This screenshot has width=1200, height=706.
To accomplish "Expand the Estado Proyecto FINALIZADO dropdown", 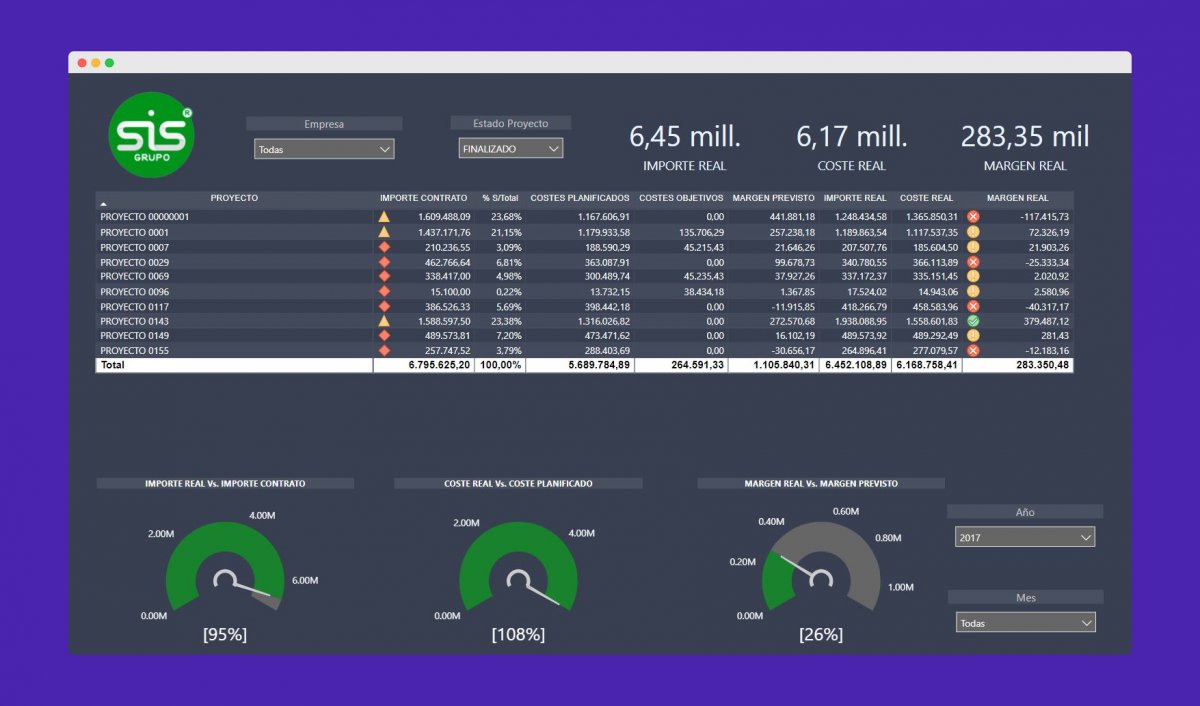I will point(511,149).
